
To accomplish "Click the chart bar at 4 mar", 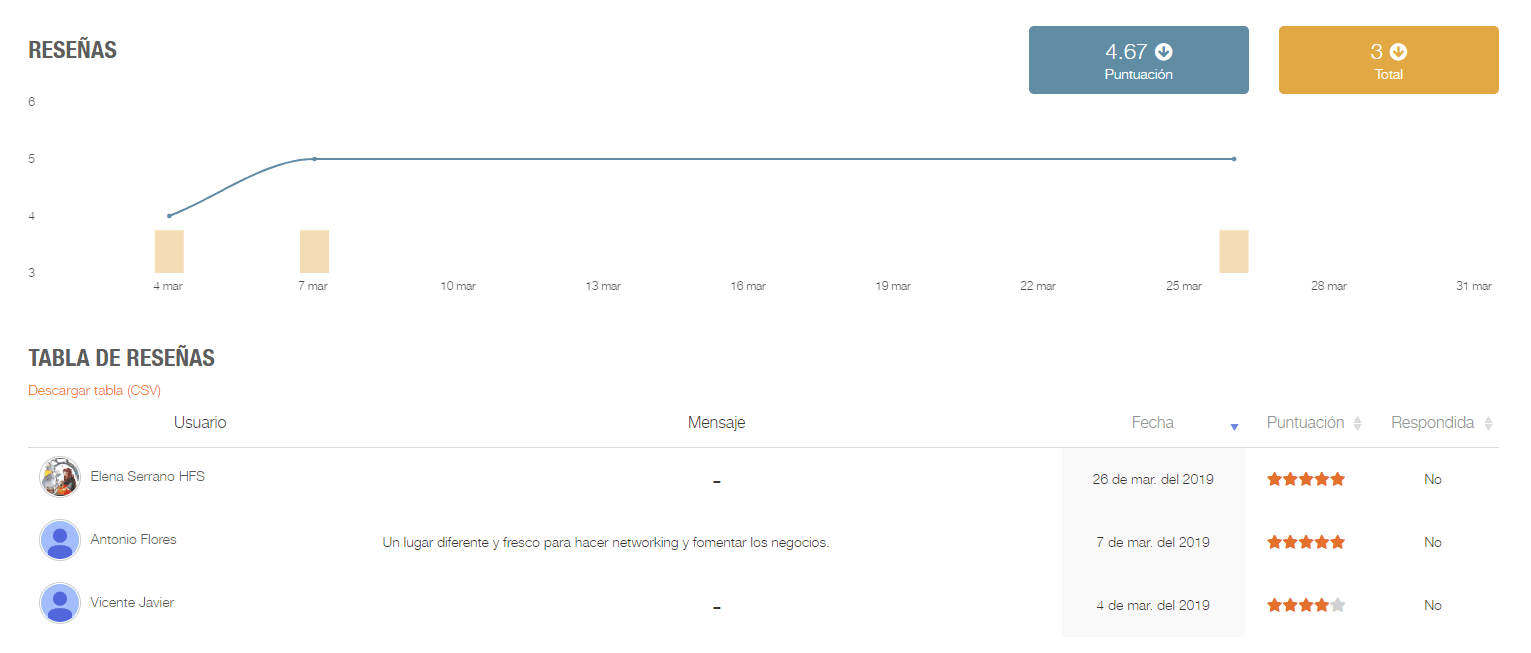I will (169, 251).
